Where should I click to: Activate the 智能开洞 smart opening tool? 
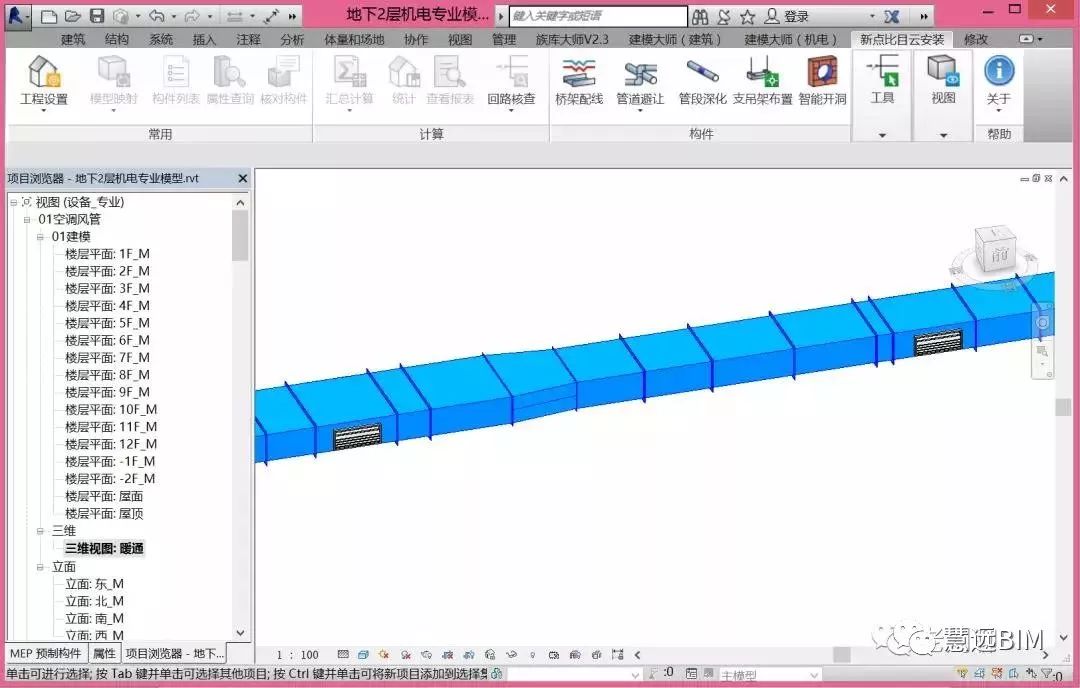tap(822, 83)
